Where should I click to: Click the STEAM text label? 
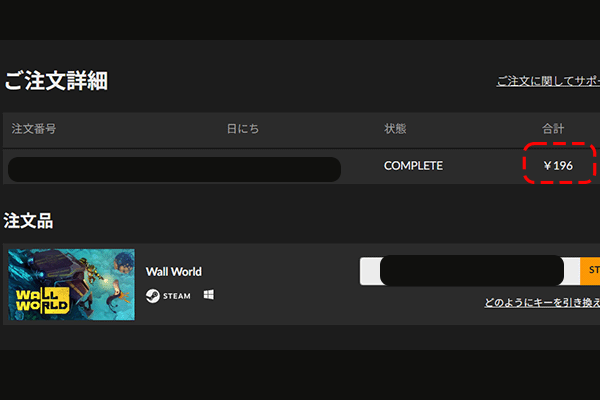[x=176, y=295]
